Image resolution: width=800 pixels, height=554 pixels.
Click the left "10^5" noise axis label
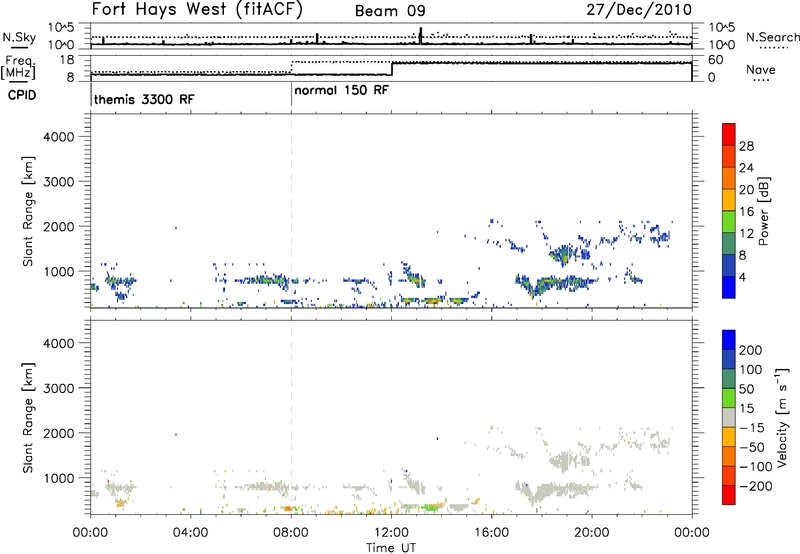coord(61,28)
